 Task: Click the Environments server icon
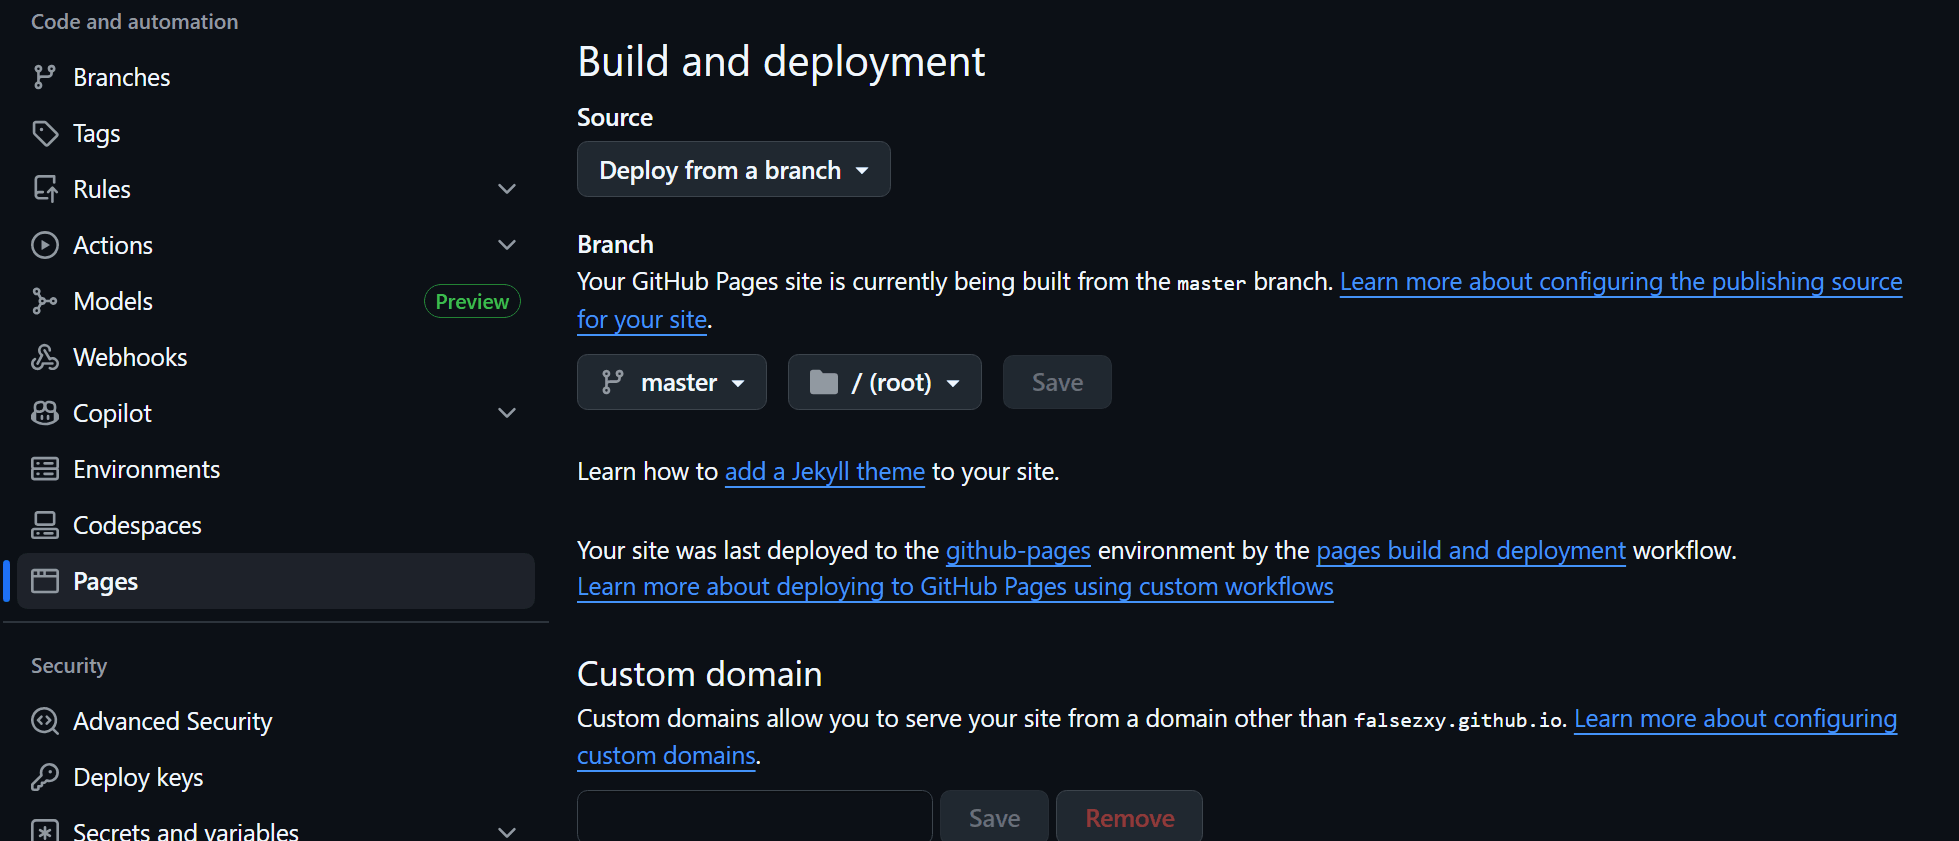point(44,469)
